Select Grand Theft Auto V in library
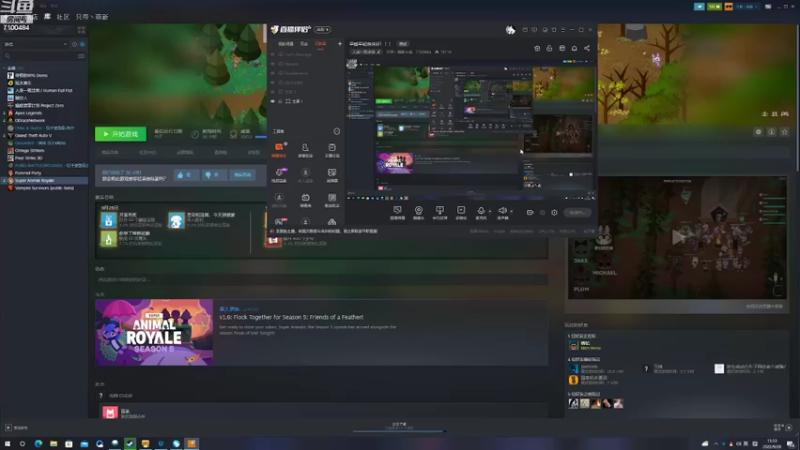800x450 pixels. [x=33, y=136]
